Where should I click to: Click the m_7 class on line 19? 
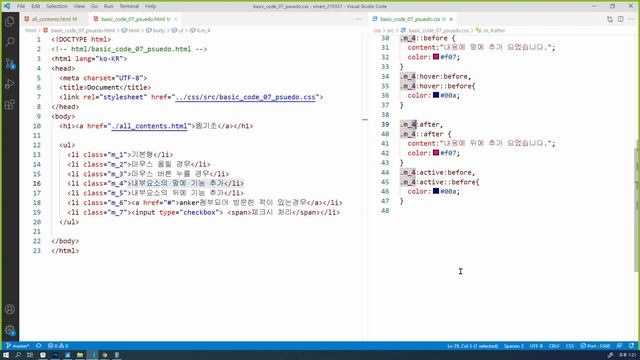(119, 212)
